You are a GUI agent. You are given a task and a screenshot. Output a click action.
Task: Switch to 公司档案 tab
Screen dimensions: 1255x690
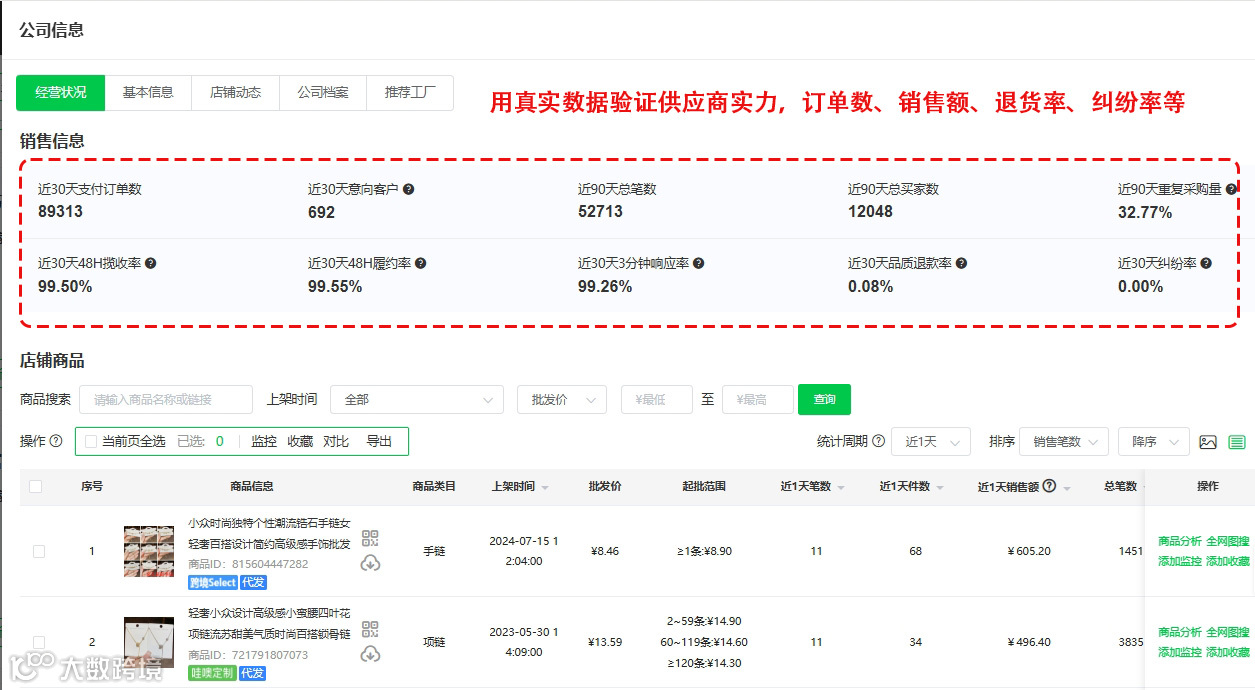pyautogui.click(x=323, y=92)
